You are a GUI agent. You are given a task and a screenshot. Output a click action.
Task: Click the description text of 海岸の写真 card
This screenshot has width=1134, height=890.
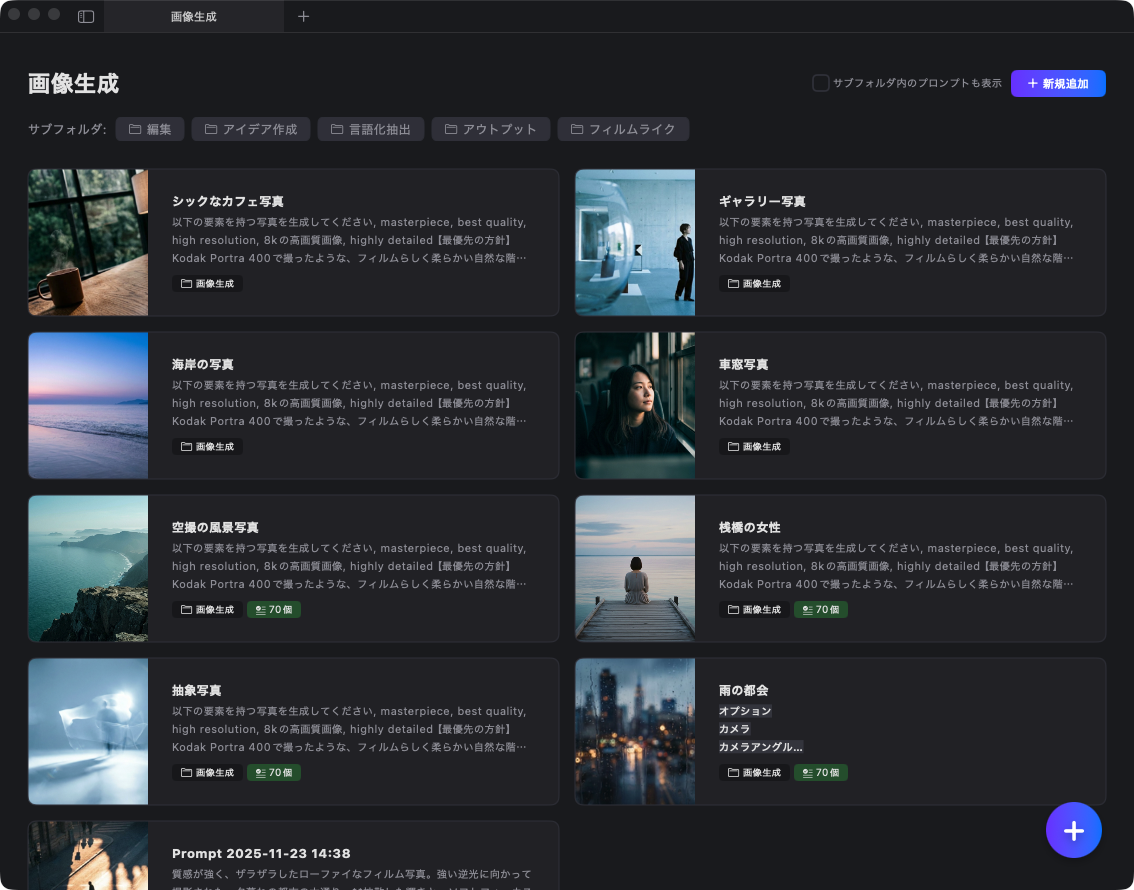pos(349,403)
